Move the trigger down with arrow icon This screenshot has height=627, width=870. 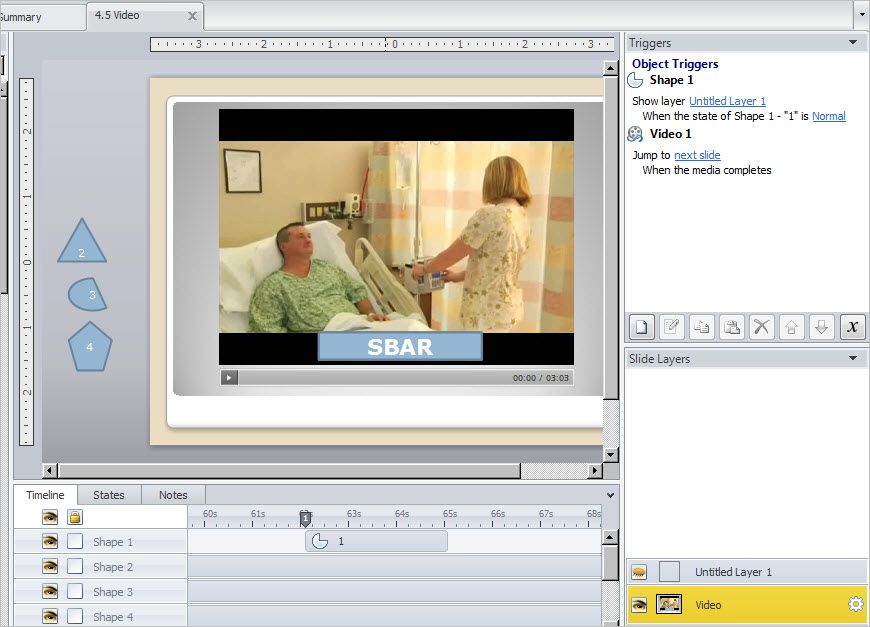(x=822, y=326)
